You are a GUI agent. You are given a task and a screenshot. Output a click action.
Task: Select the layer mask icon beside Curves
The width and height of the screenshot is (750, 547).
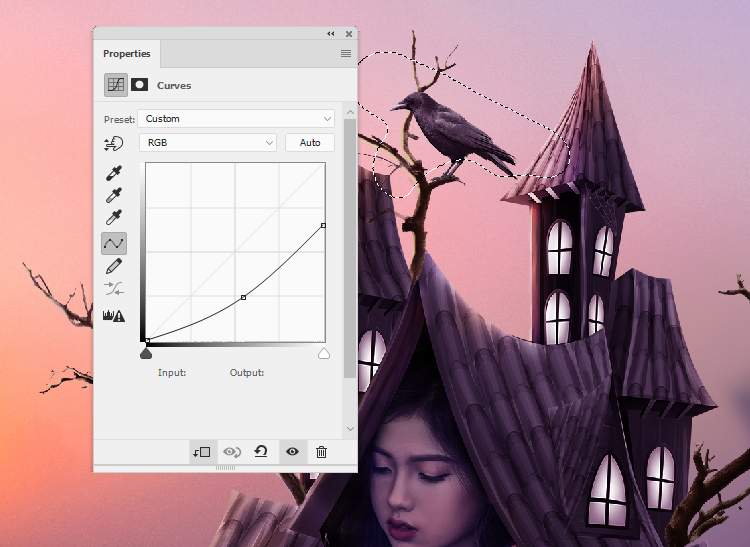(x=139, y=85)
